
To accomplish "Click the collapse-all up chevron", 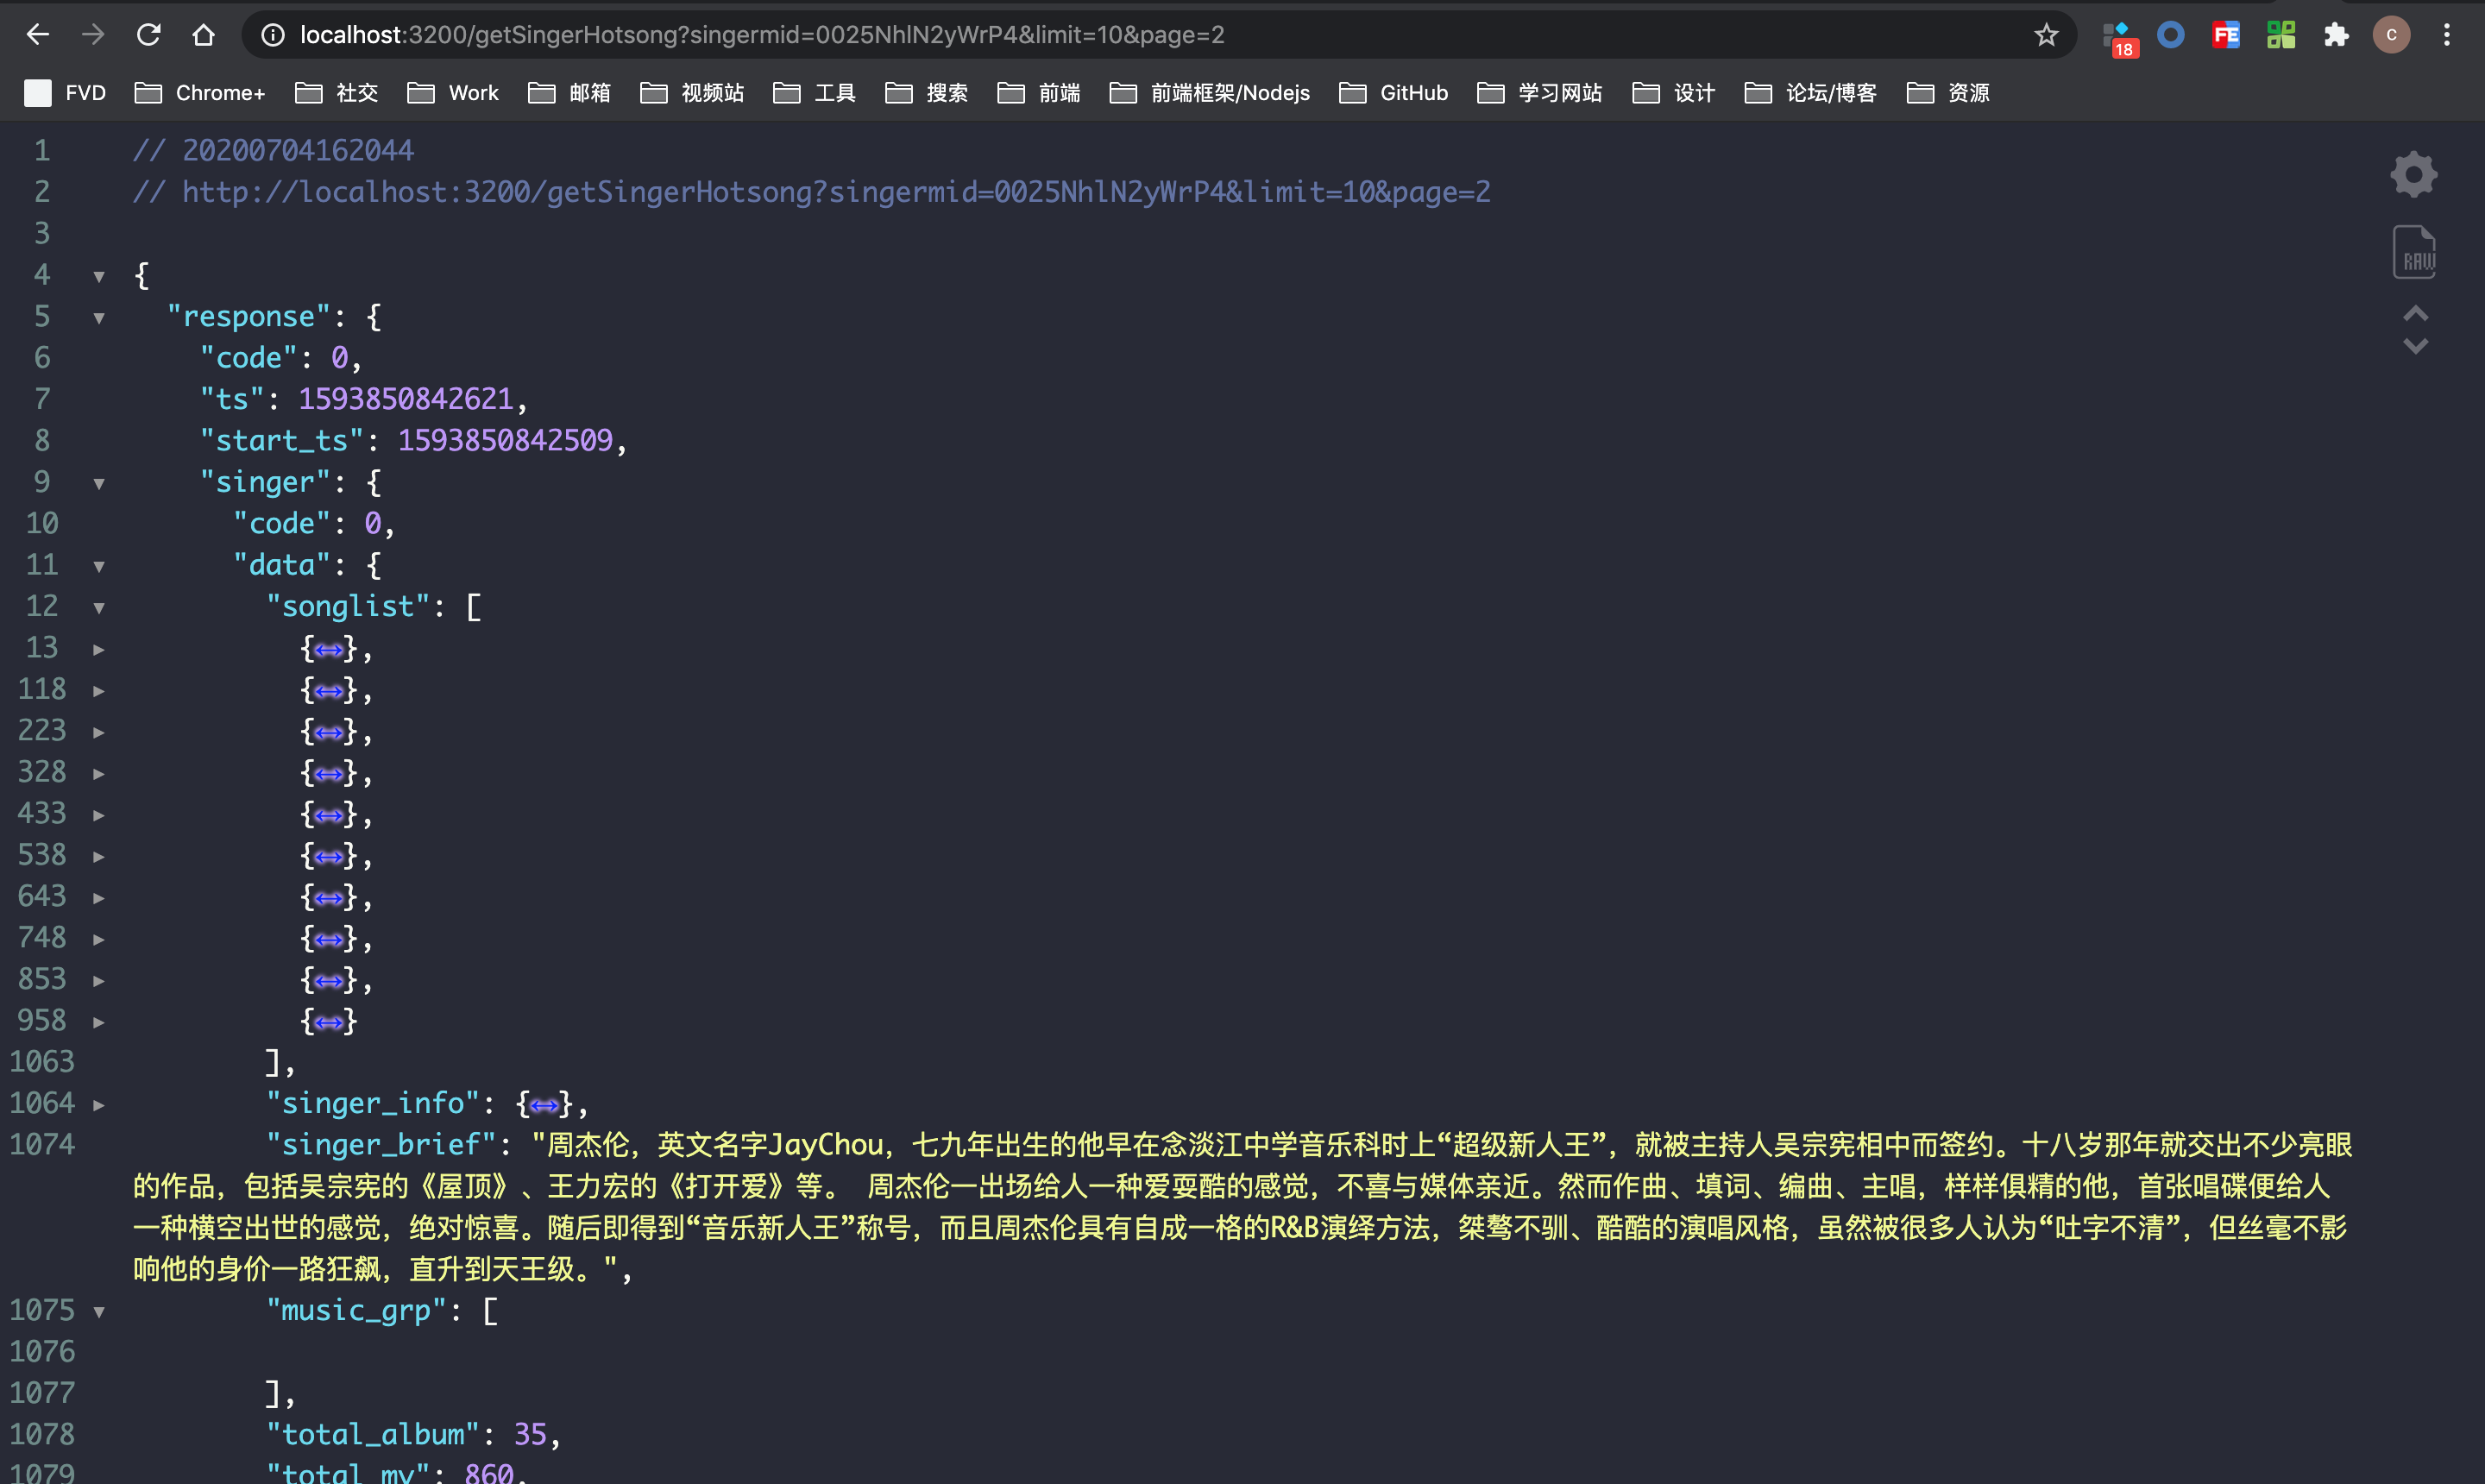I will tap(2415, 313).
